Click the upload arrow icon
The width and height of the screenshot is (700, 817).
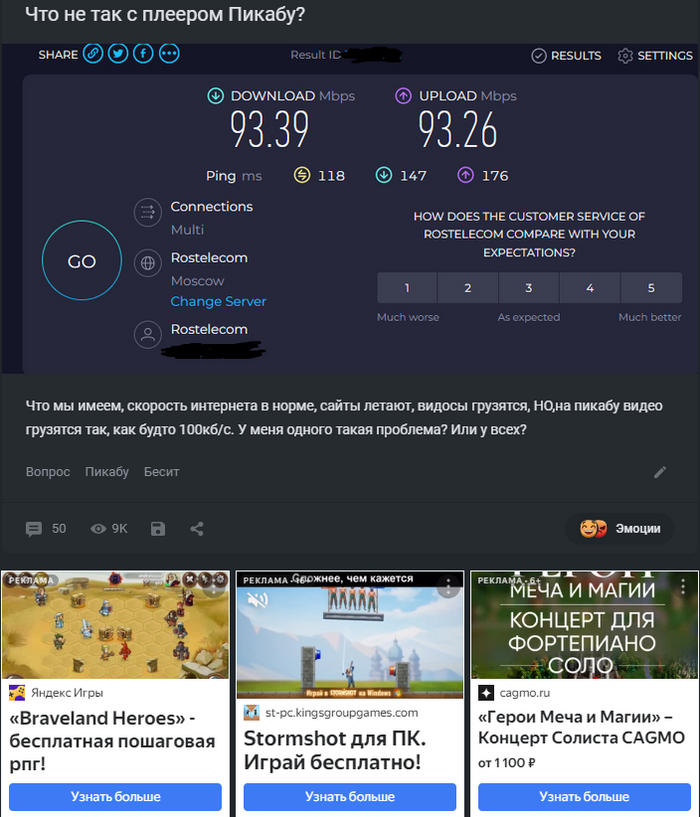click(403, 96)
